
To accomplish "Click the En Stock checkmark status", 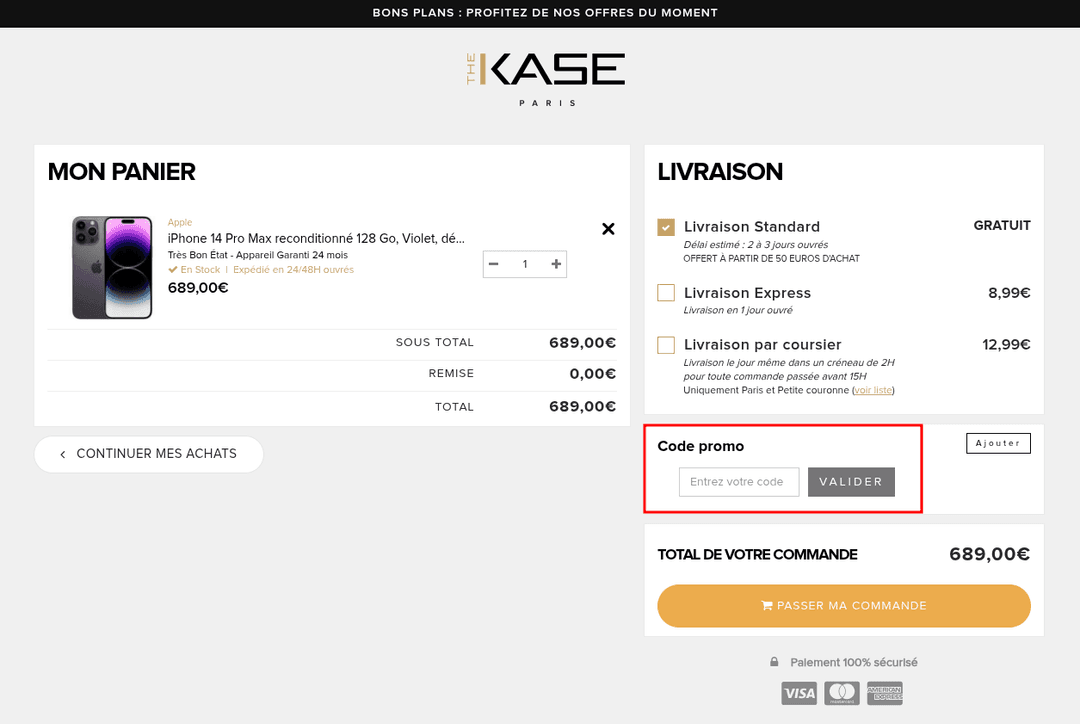I will [x=194, y=269].
